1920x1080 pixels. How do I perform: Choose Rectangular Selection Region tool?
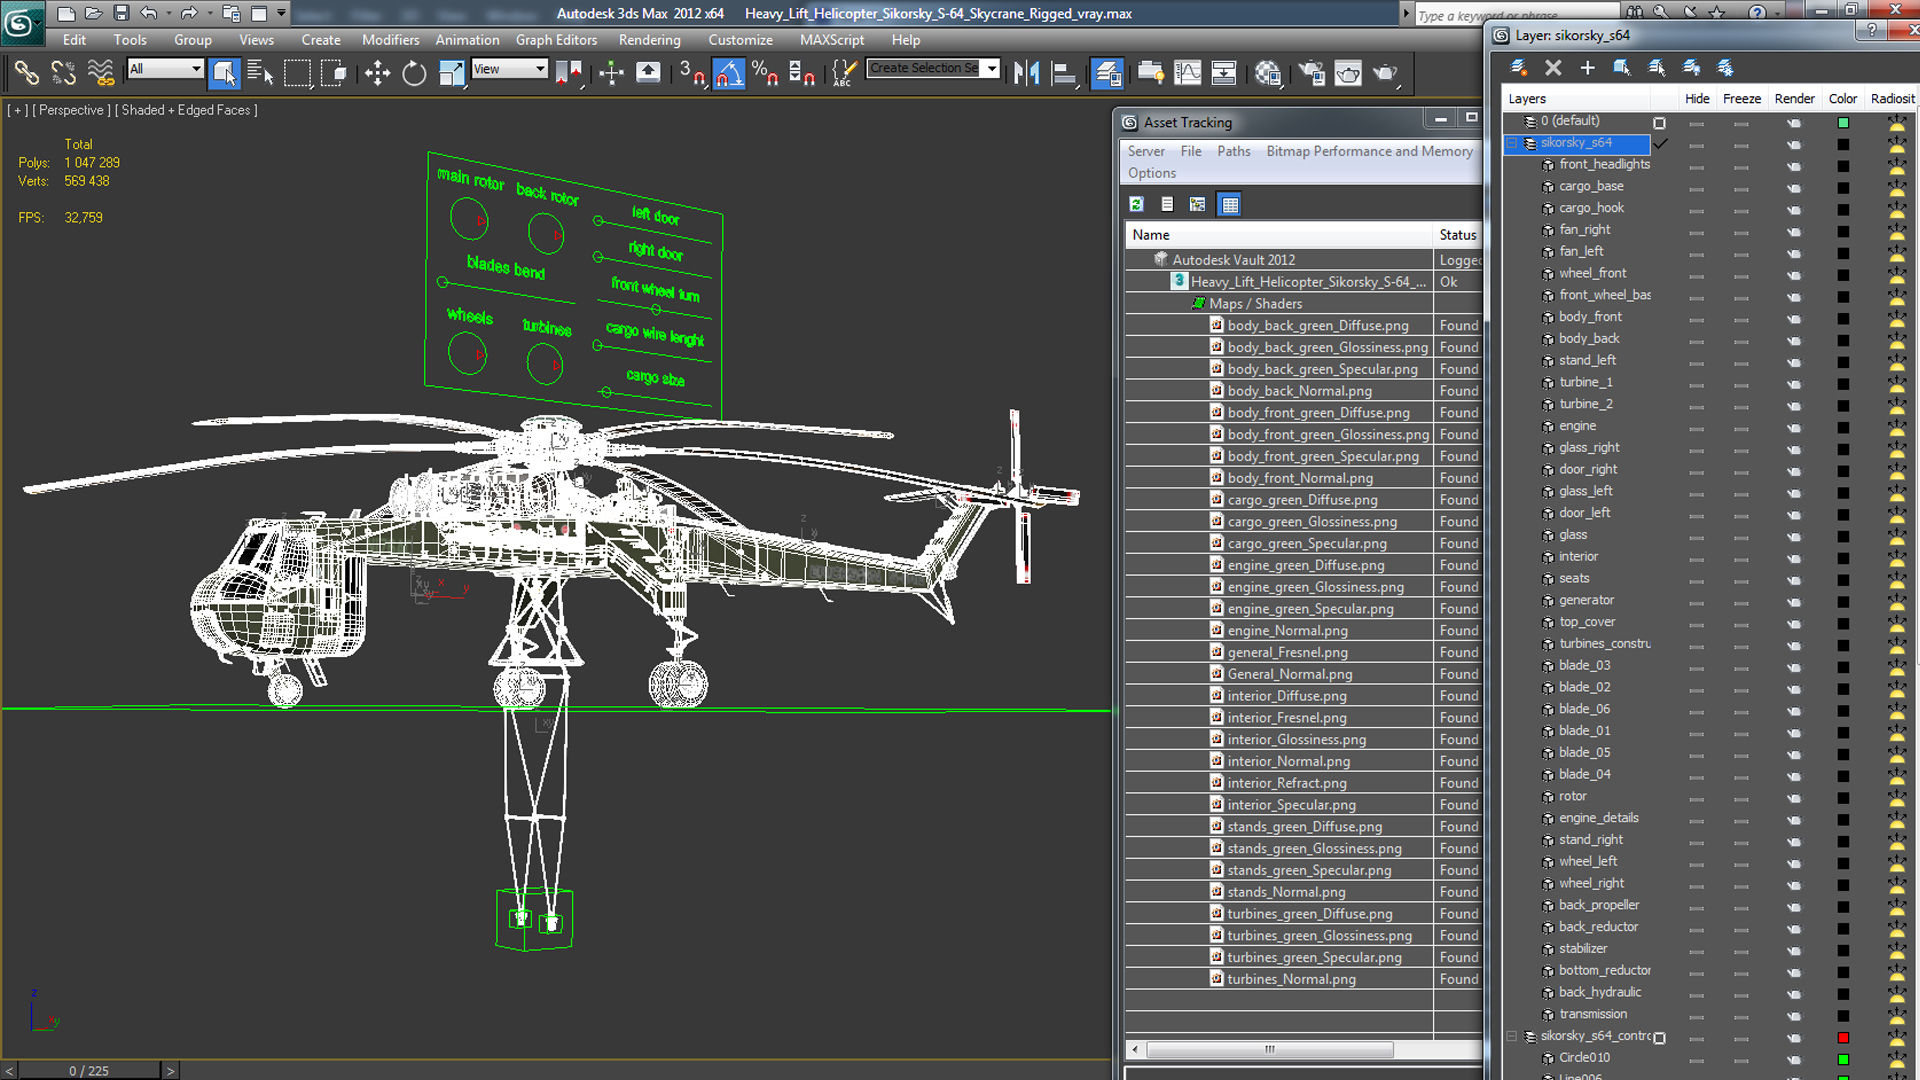(x=297, y=73)
